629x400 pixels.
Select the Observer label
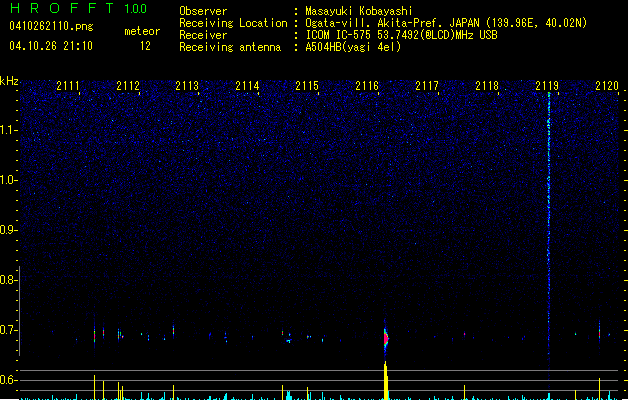(203, 11)
